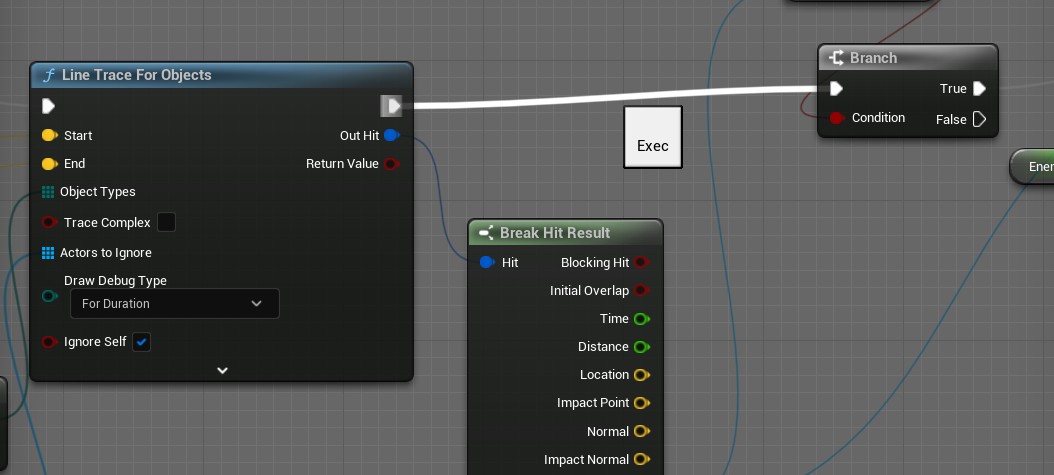Select the Branch node header

[873, 58]
